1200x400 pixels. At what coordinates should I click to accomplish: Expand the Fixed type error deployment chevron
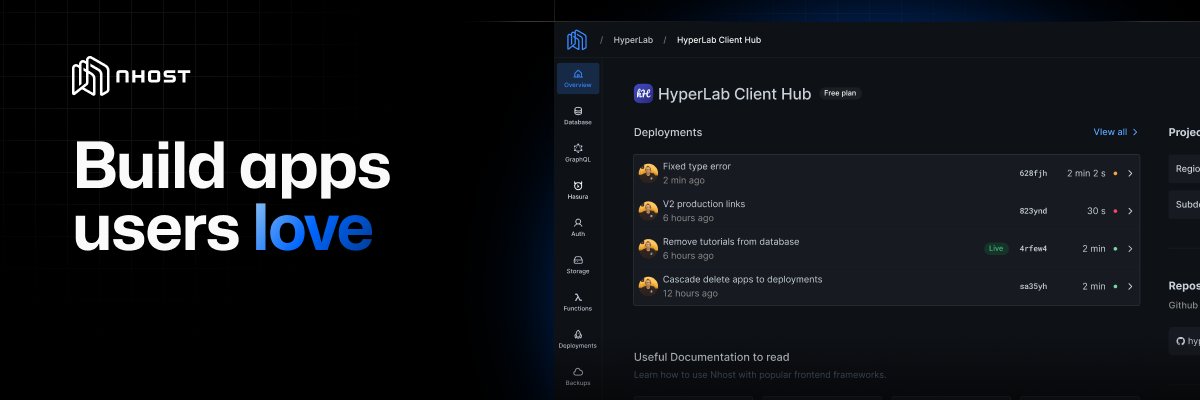pos(1130,173)
